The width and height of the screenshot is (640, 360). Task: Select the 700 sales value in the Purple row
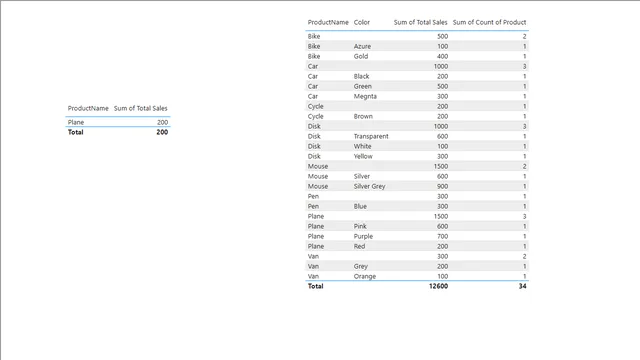point(442,236)
